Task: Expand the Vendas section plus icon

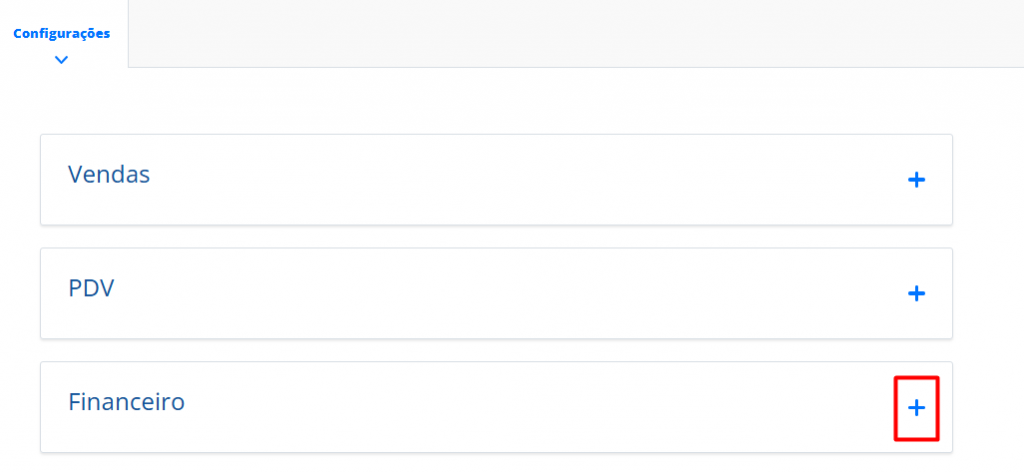Action: pos(916,180)
